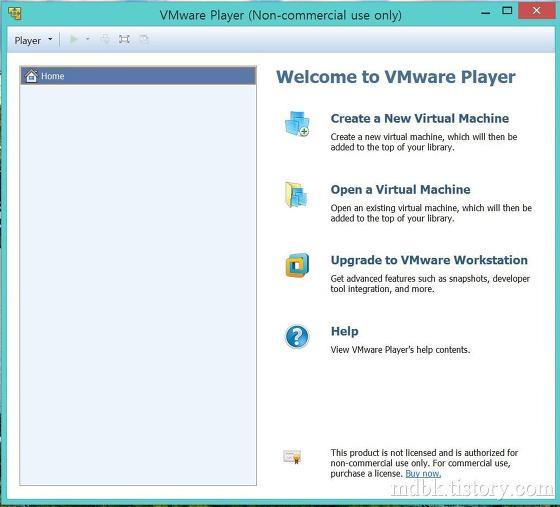Screen dimensions: 560x507
Task: Open the Player menu
Action: click(x=33, y=40)
